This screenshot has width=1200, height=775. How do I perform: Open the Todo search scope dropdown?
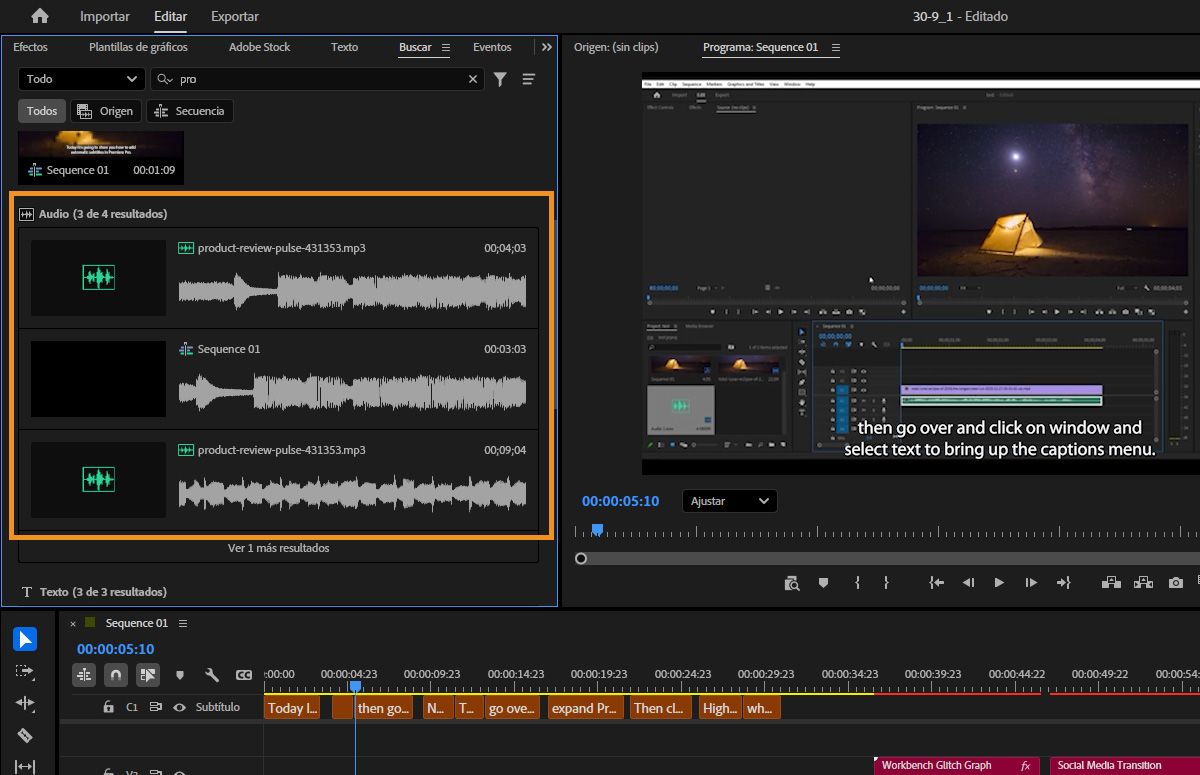tap(80, 79)
